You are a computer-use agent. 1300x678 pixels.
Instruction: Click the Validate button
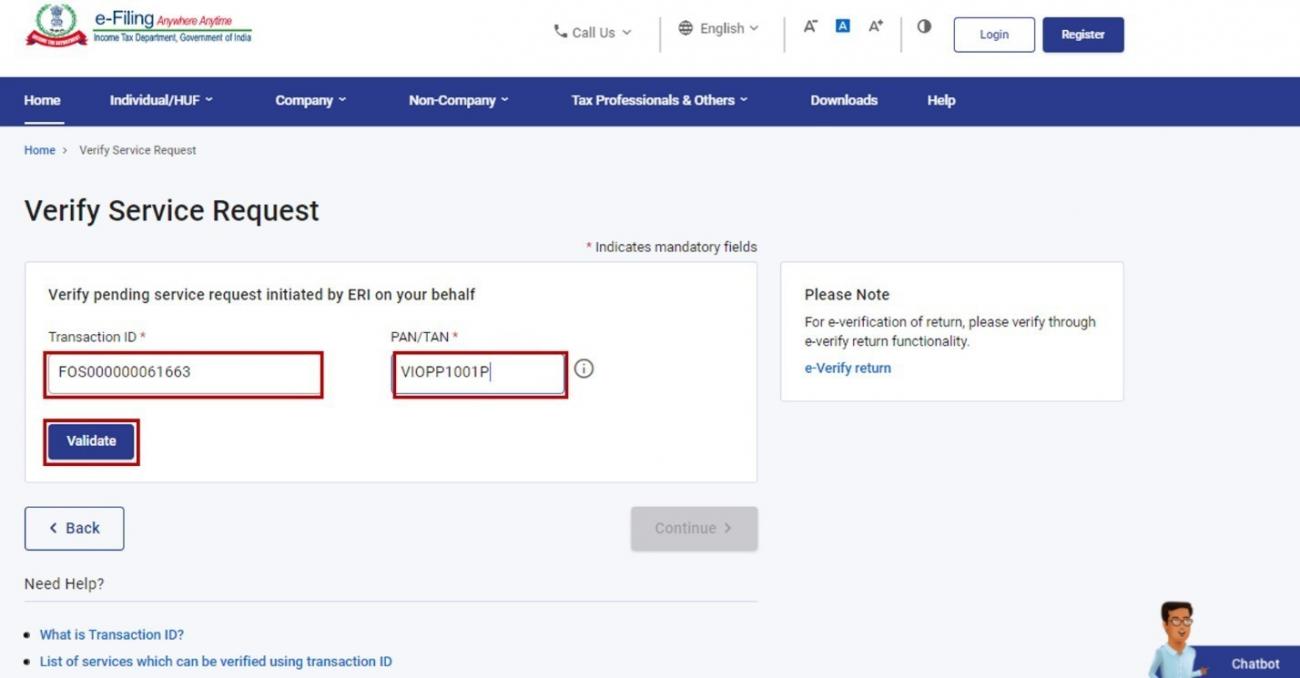coord(91,440)
